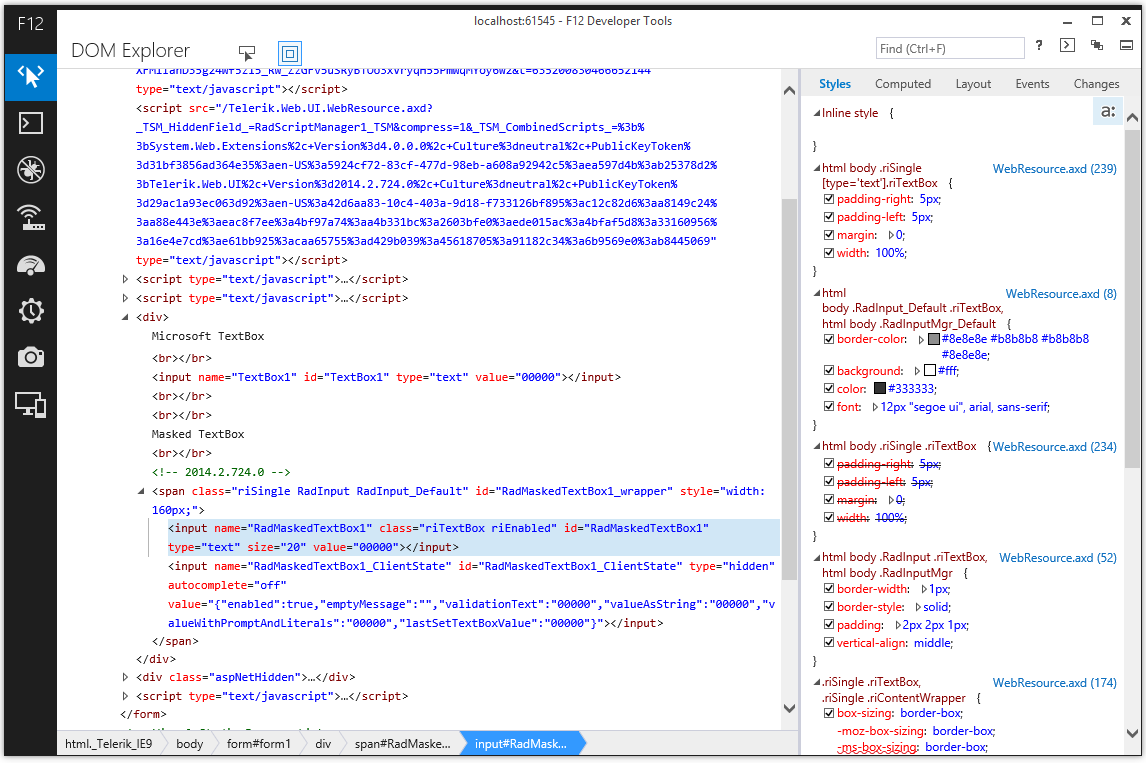The image size is (1146, 763).
Task: Open the Memory camera icon tool
Action: pyautogui.click(x=30, y=357)
